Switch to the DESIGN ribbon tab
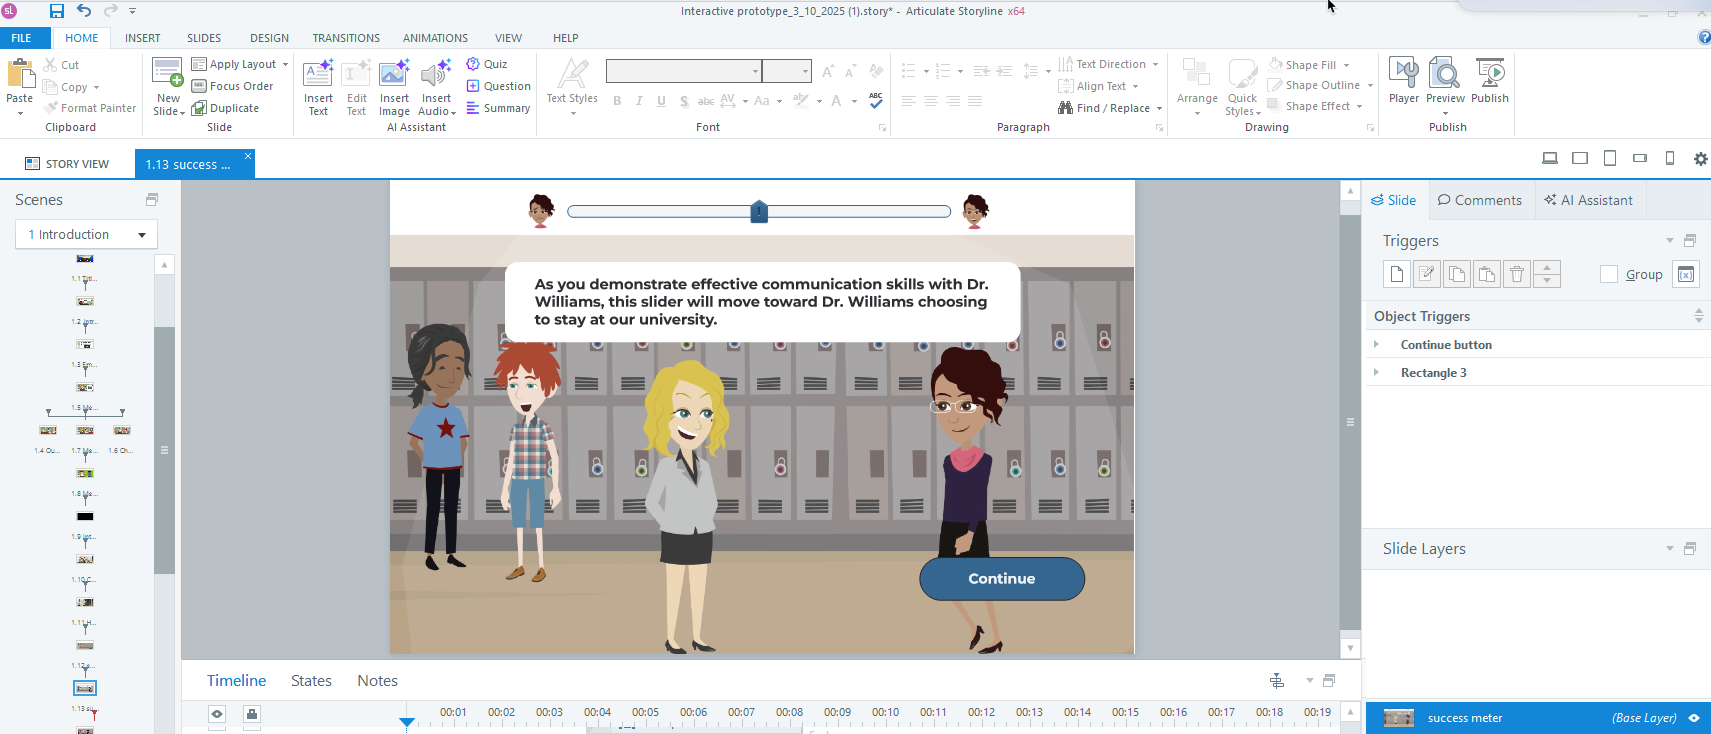The height and width of the screenshot is (734, 1711). coord(269,38)
